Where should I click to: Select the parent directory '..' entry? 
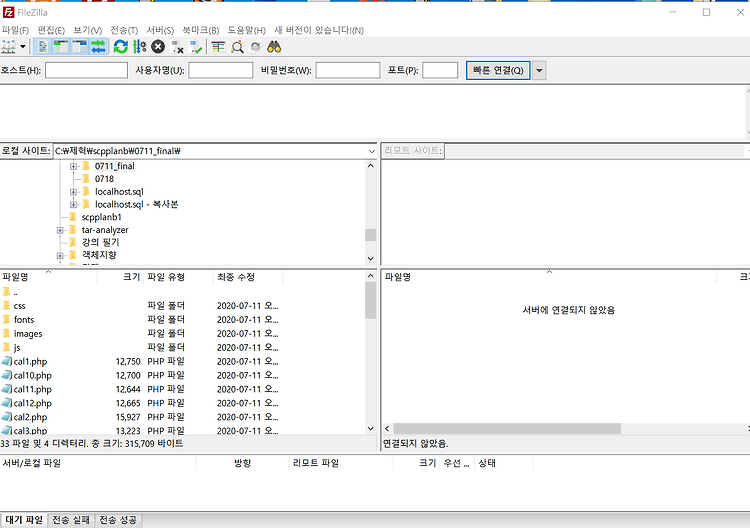[15, 292]
